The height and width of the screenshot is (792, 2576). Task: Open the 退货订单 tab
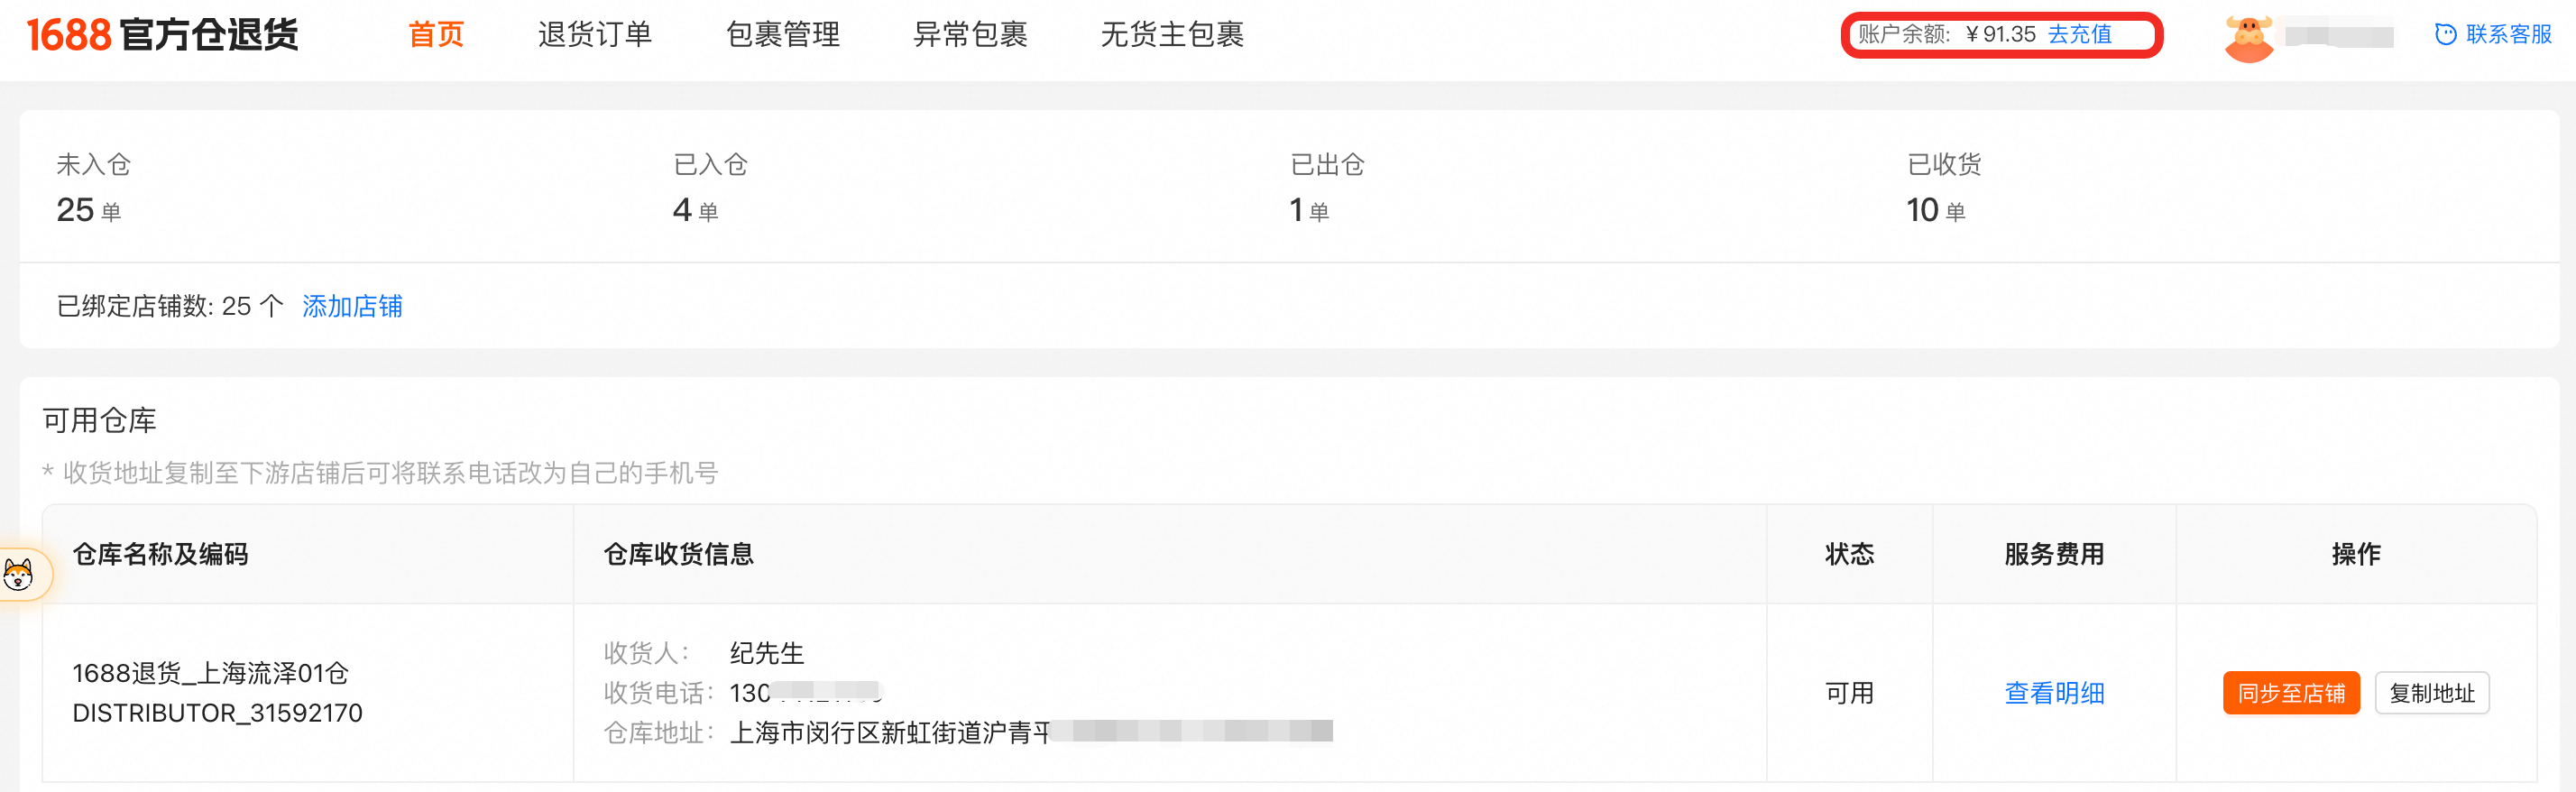(594, 35)
